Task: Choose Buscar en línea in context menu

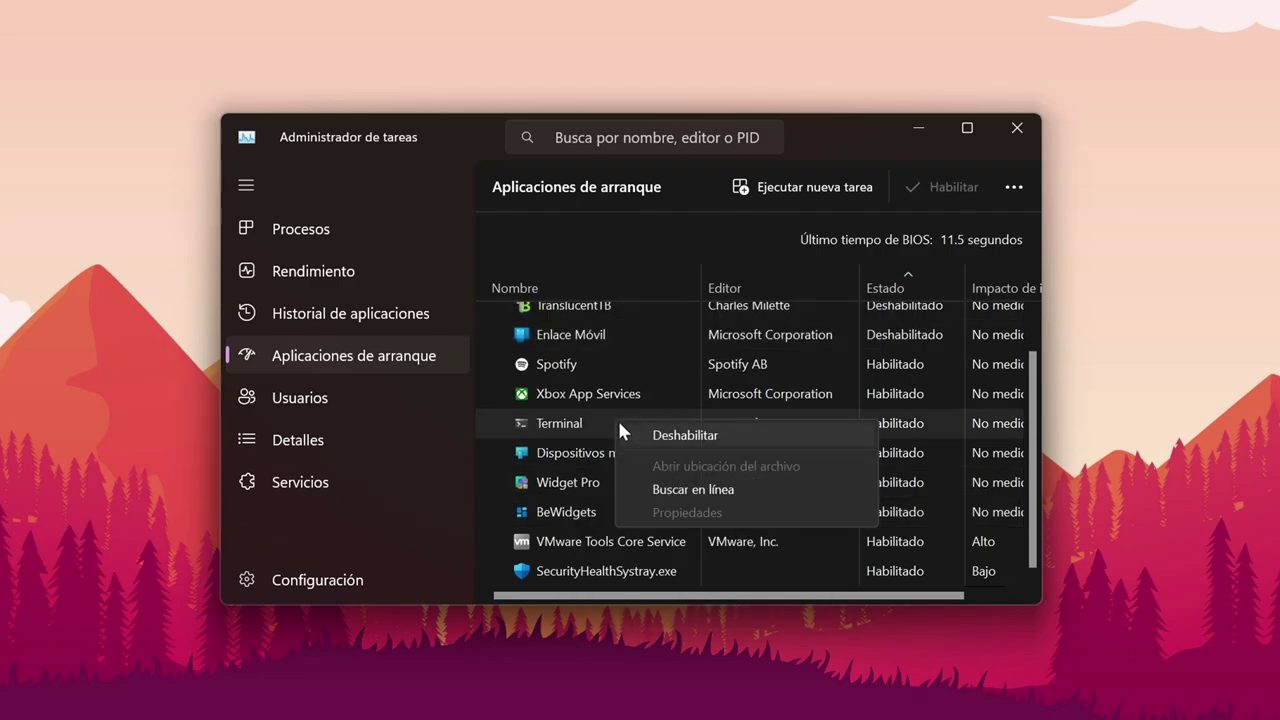Action: 746,489
